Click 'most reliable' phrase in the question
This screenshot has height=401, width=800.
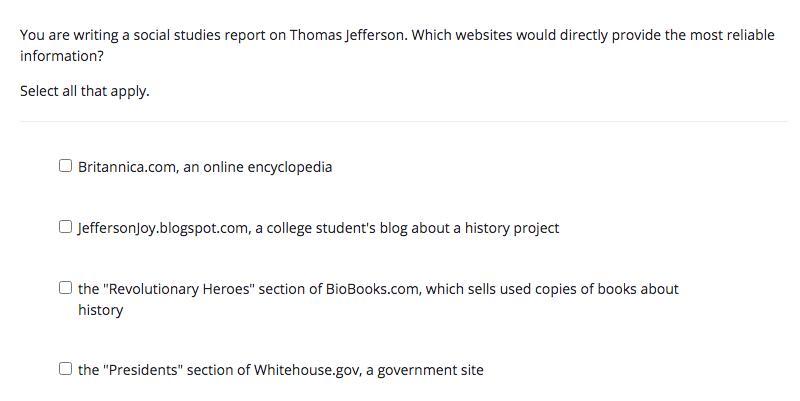732,35
